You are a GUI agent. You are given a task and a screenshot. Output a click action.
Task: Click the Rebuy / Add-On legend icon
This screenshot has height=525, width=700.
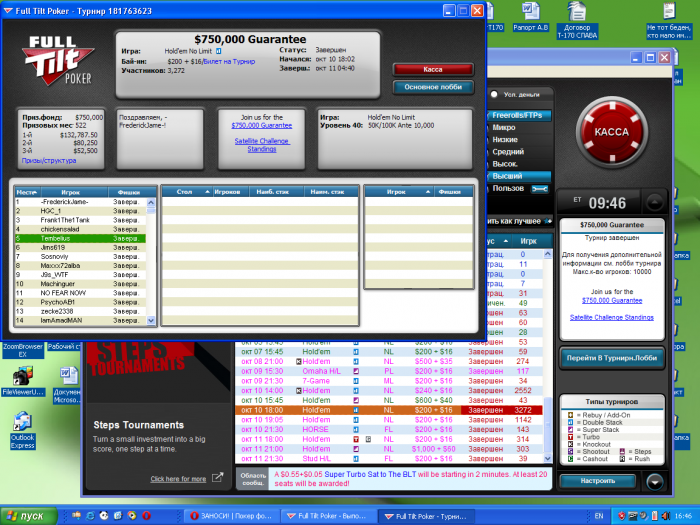click(x=571, y=415)
